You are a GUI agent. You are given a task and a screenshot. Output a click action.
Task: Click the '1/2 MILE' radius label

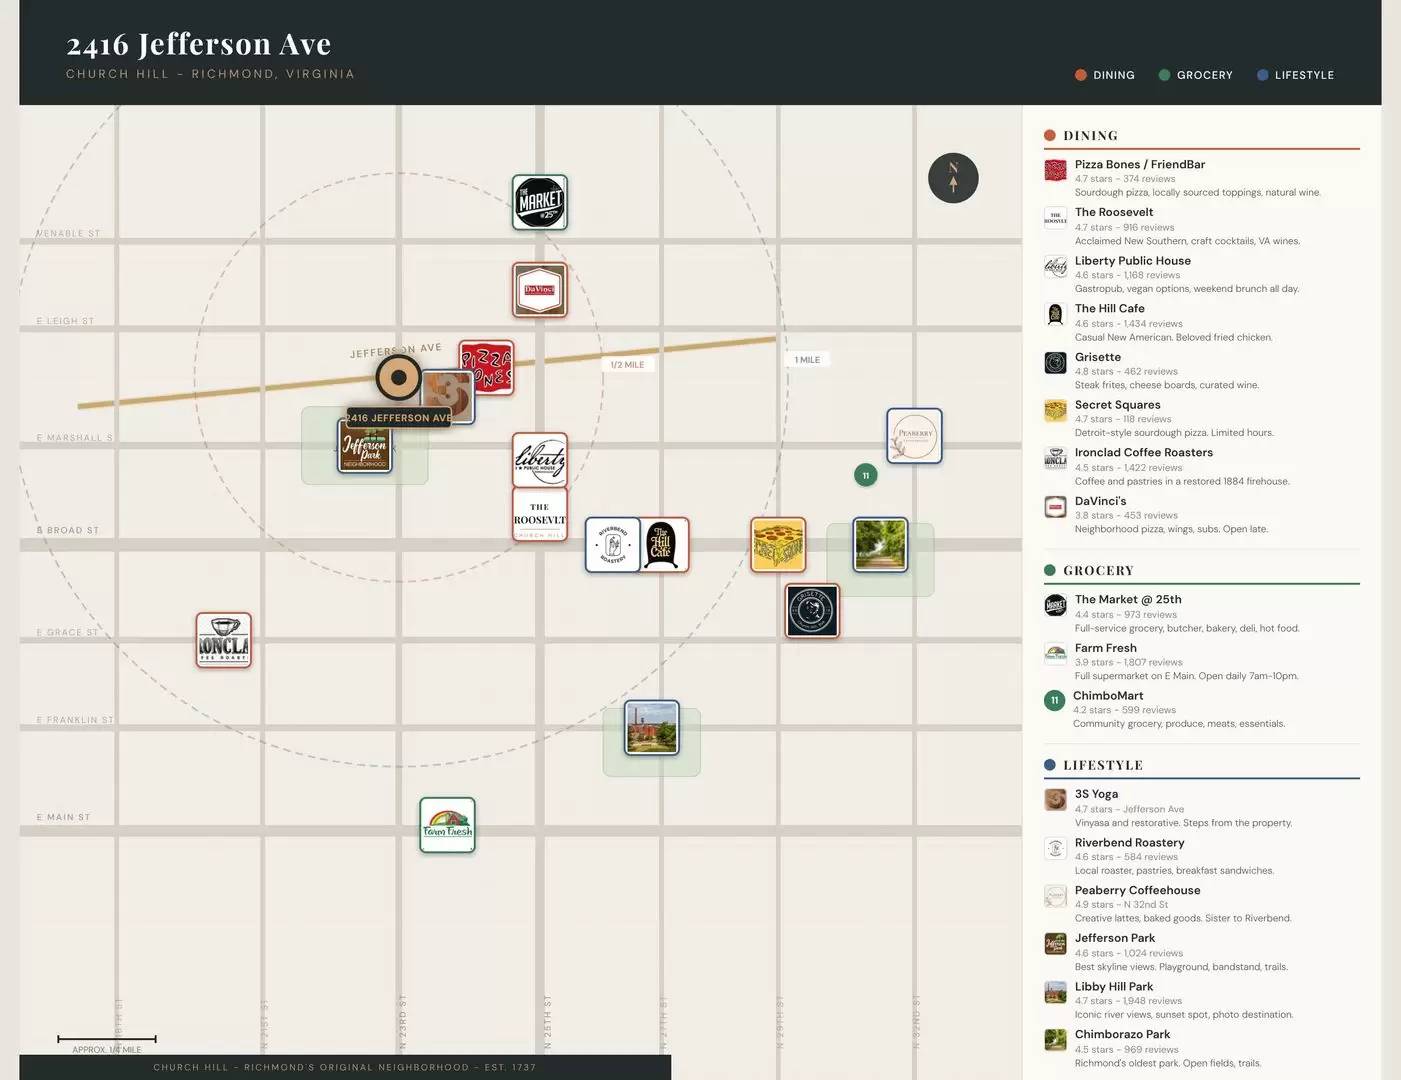(x=627, y=365)
